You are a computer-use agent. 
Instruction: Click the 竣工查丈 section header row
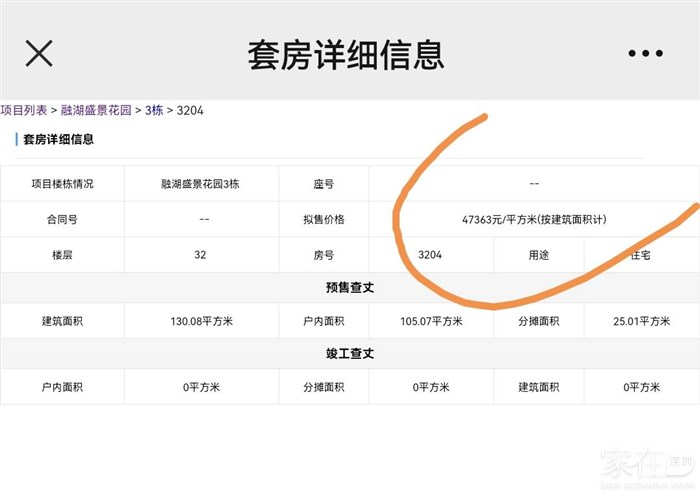(x=350, y=354)
